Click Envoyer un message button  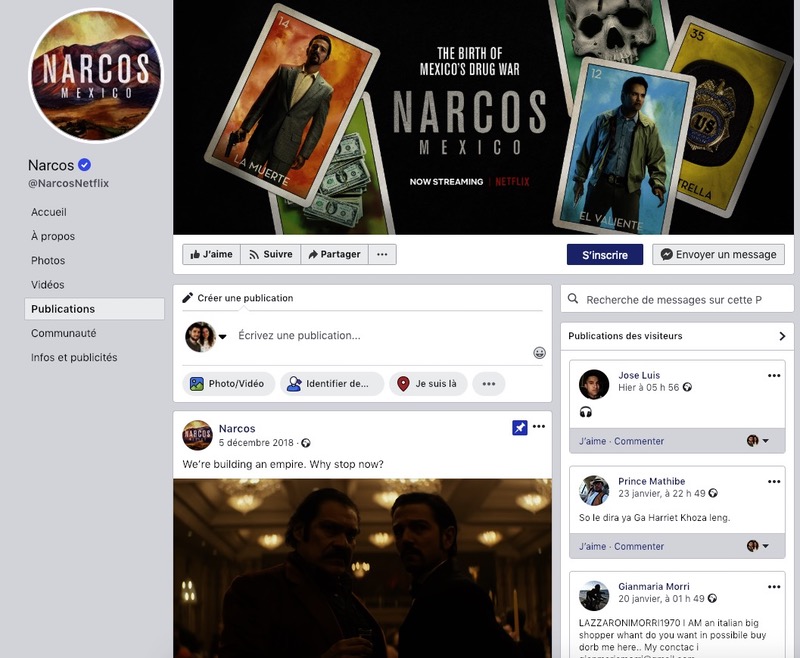click(718, 255)
